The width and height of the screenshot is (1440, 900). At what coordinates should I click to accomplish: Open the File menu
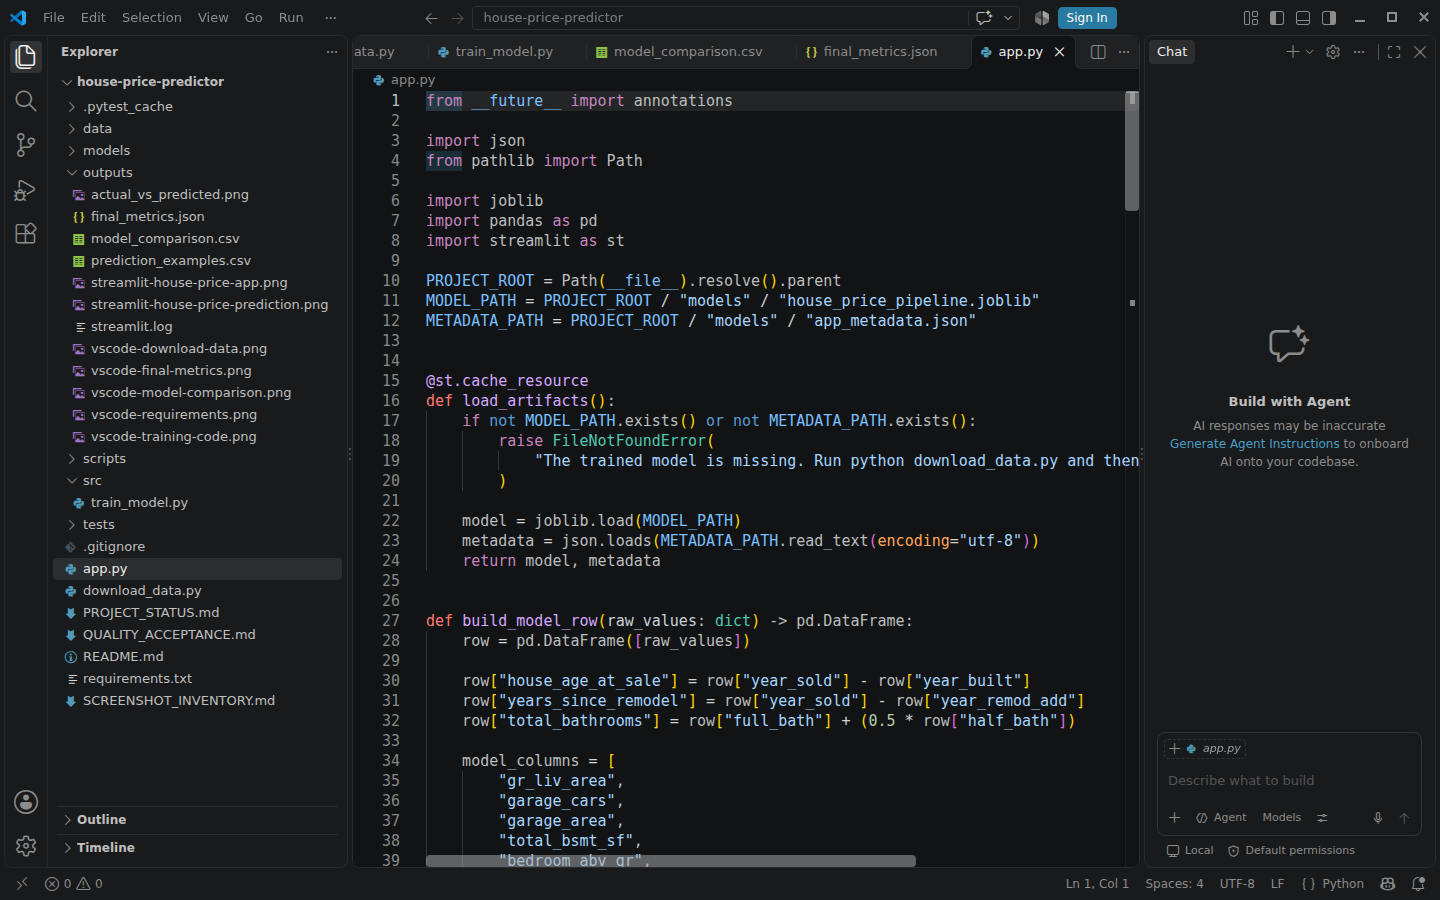point(54,18)
